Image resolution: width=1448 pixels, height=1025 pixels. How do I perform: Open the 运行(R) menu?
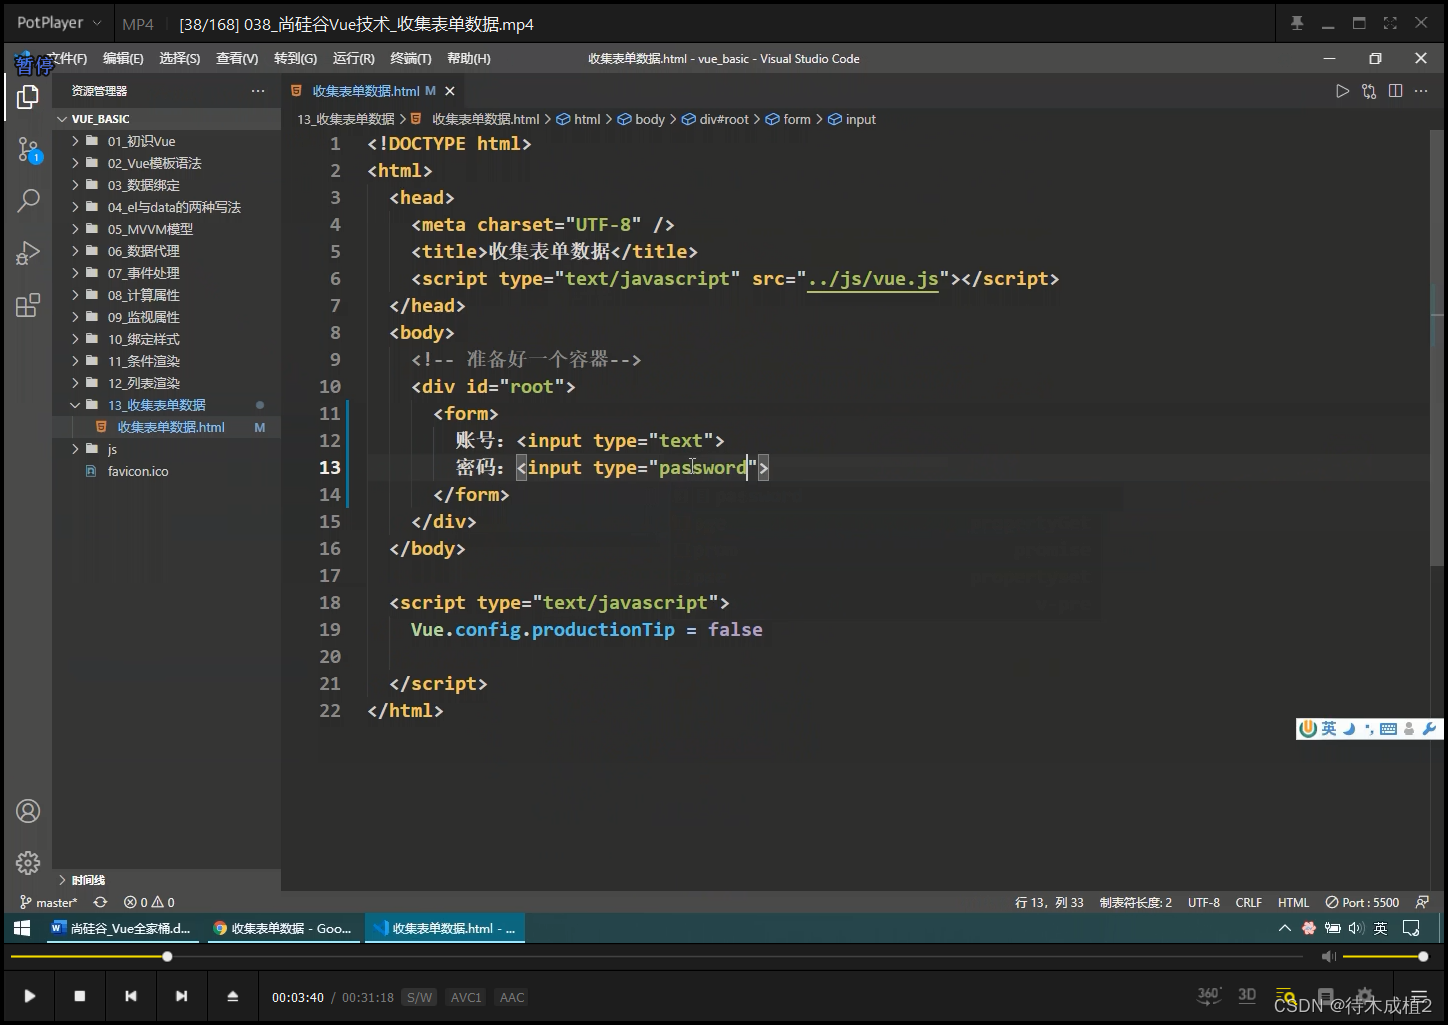(x=354, y=59)
